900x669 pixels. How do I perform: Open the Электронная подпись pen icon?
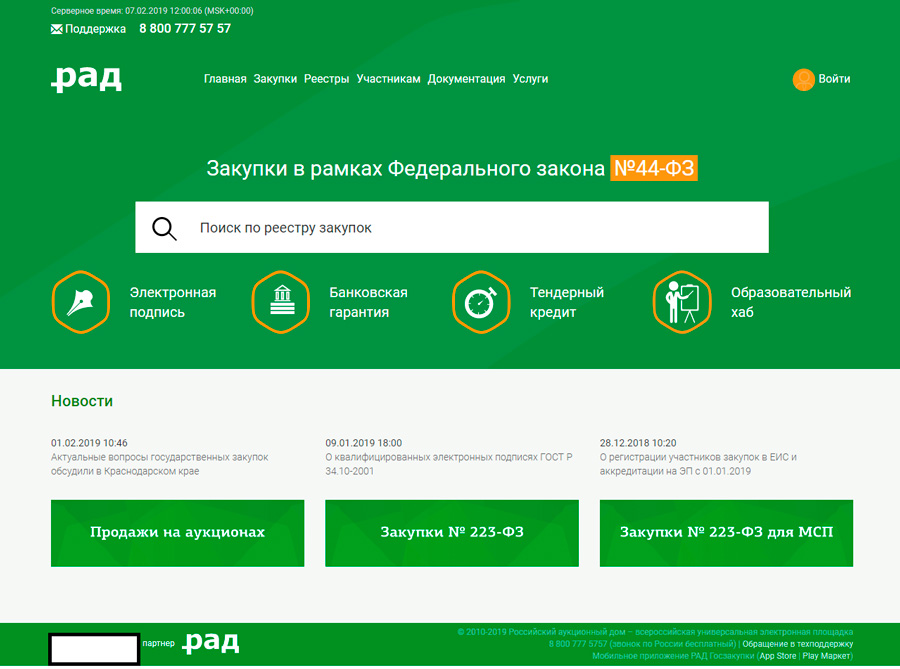[x=80, y=302]
